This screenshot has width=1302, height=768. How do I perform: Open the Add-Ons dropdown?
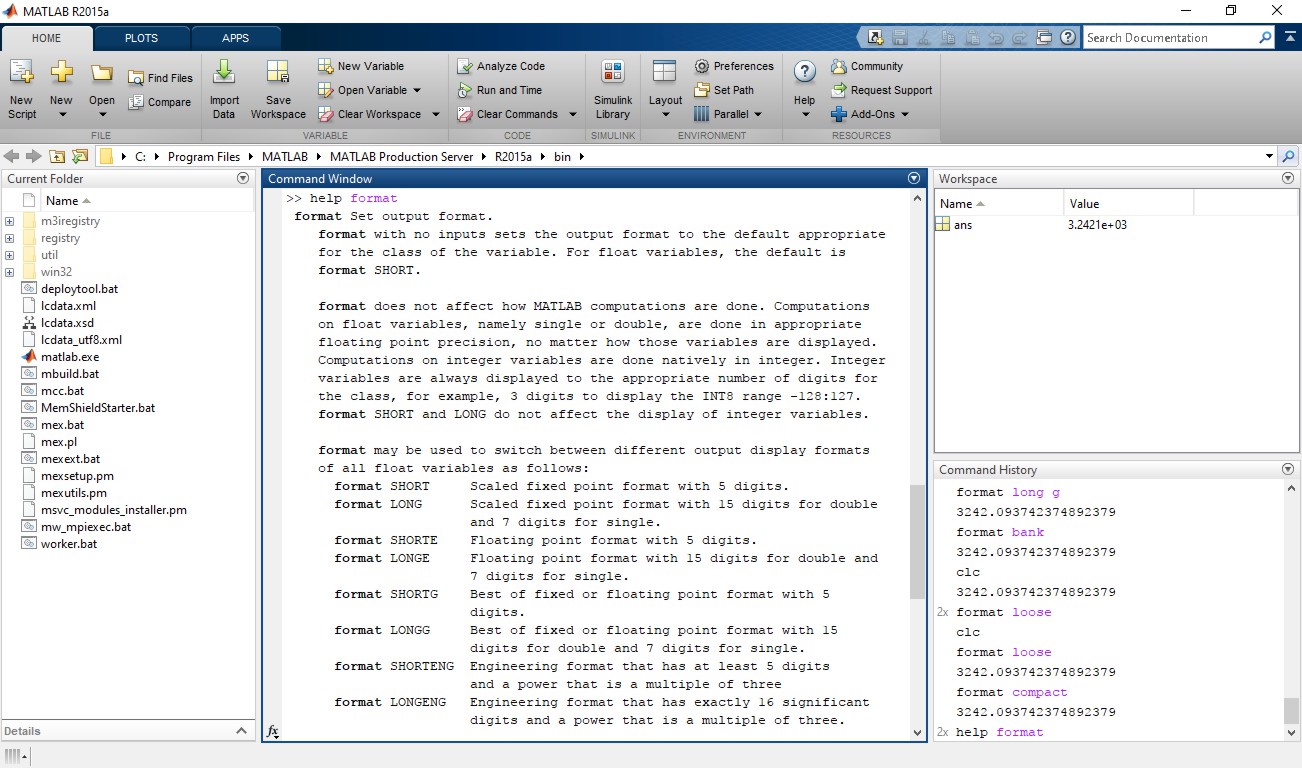tap(905, 114)
